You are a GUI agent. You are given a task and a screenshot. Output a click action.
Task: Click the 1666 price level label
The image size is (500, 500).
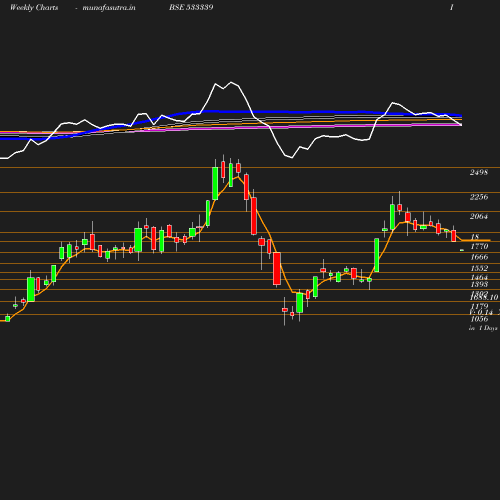(x=479, y=257)
